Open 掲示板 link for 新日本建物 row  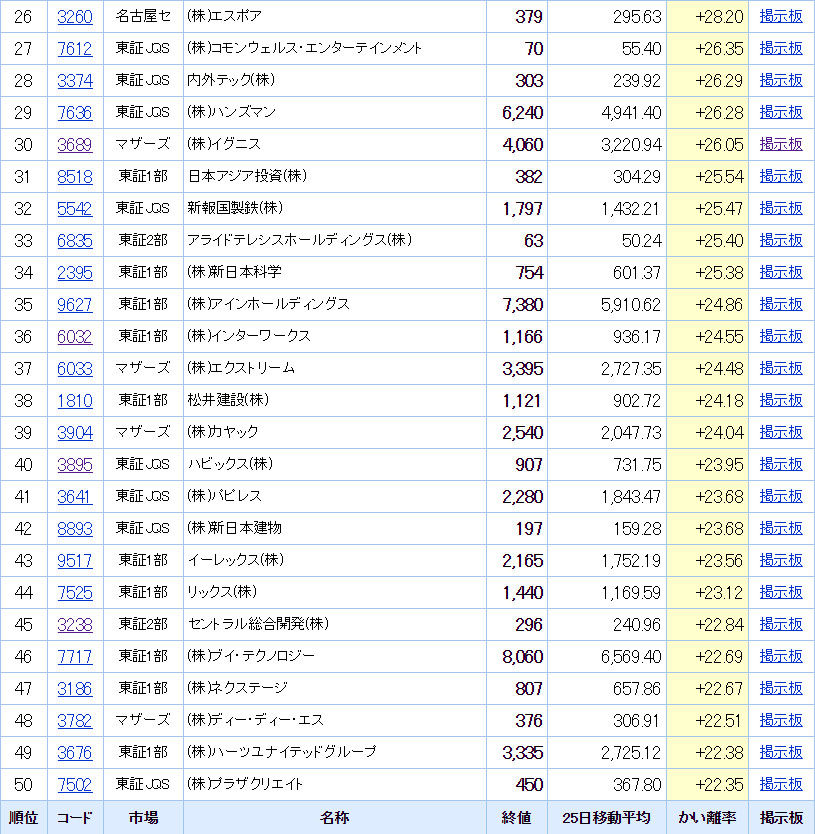coord(781,528)
